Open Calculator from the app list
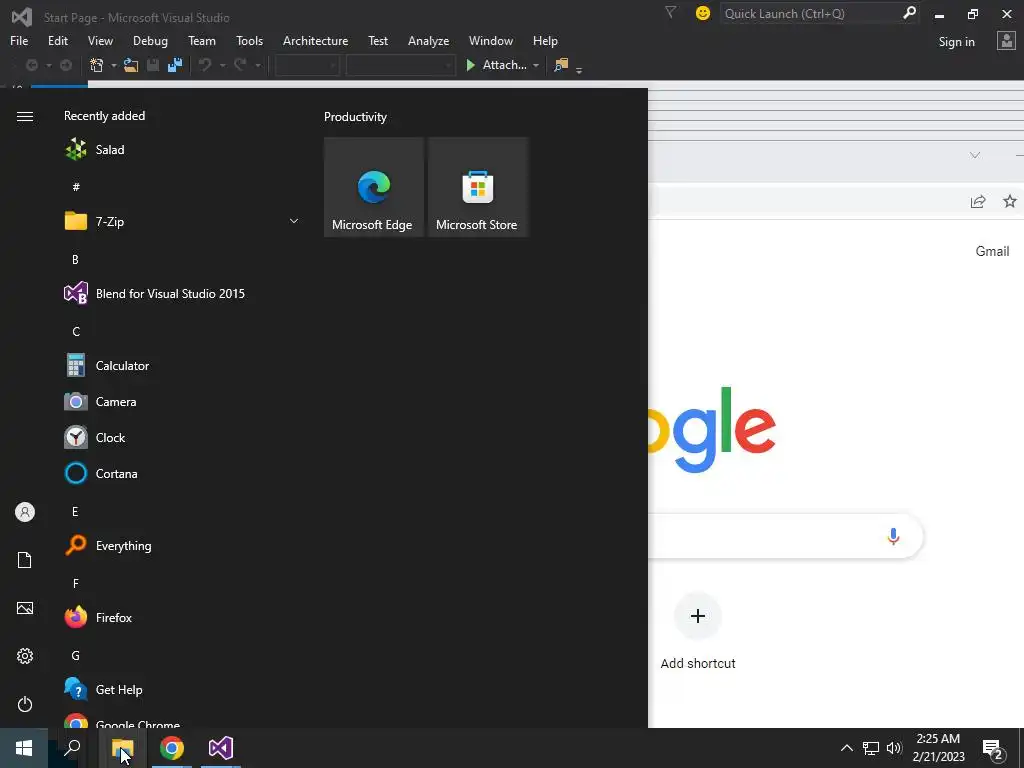 [181, 366]
